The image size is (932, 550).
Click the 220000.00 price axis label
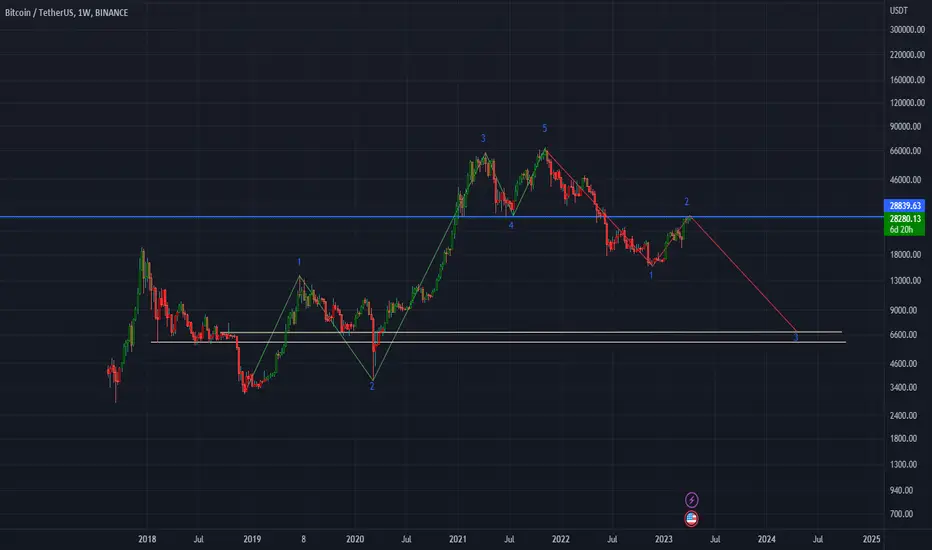(907, 55)
